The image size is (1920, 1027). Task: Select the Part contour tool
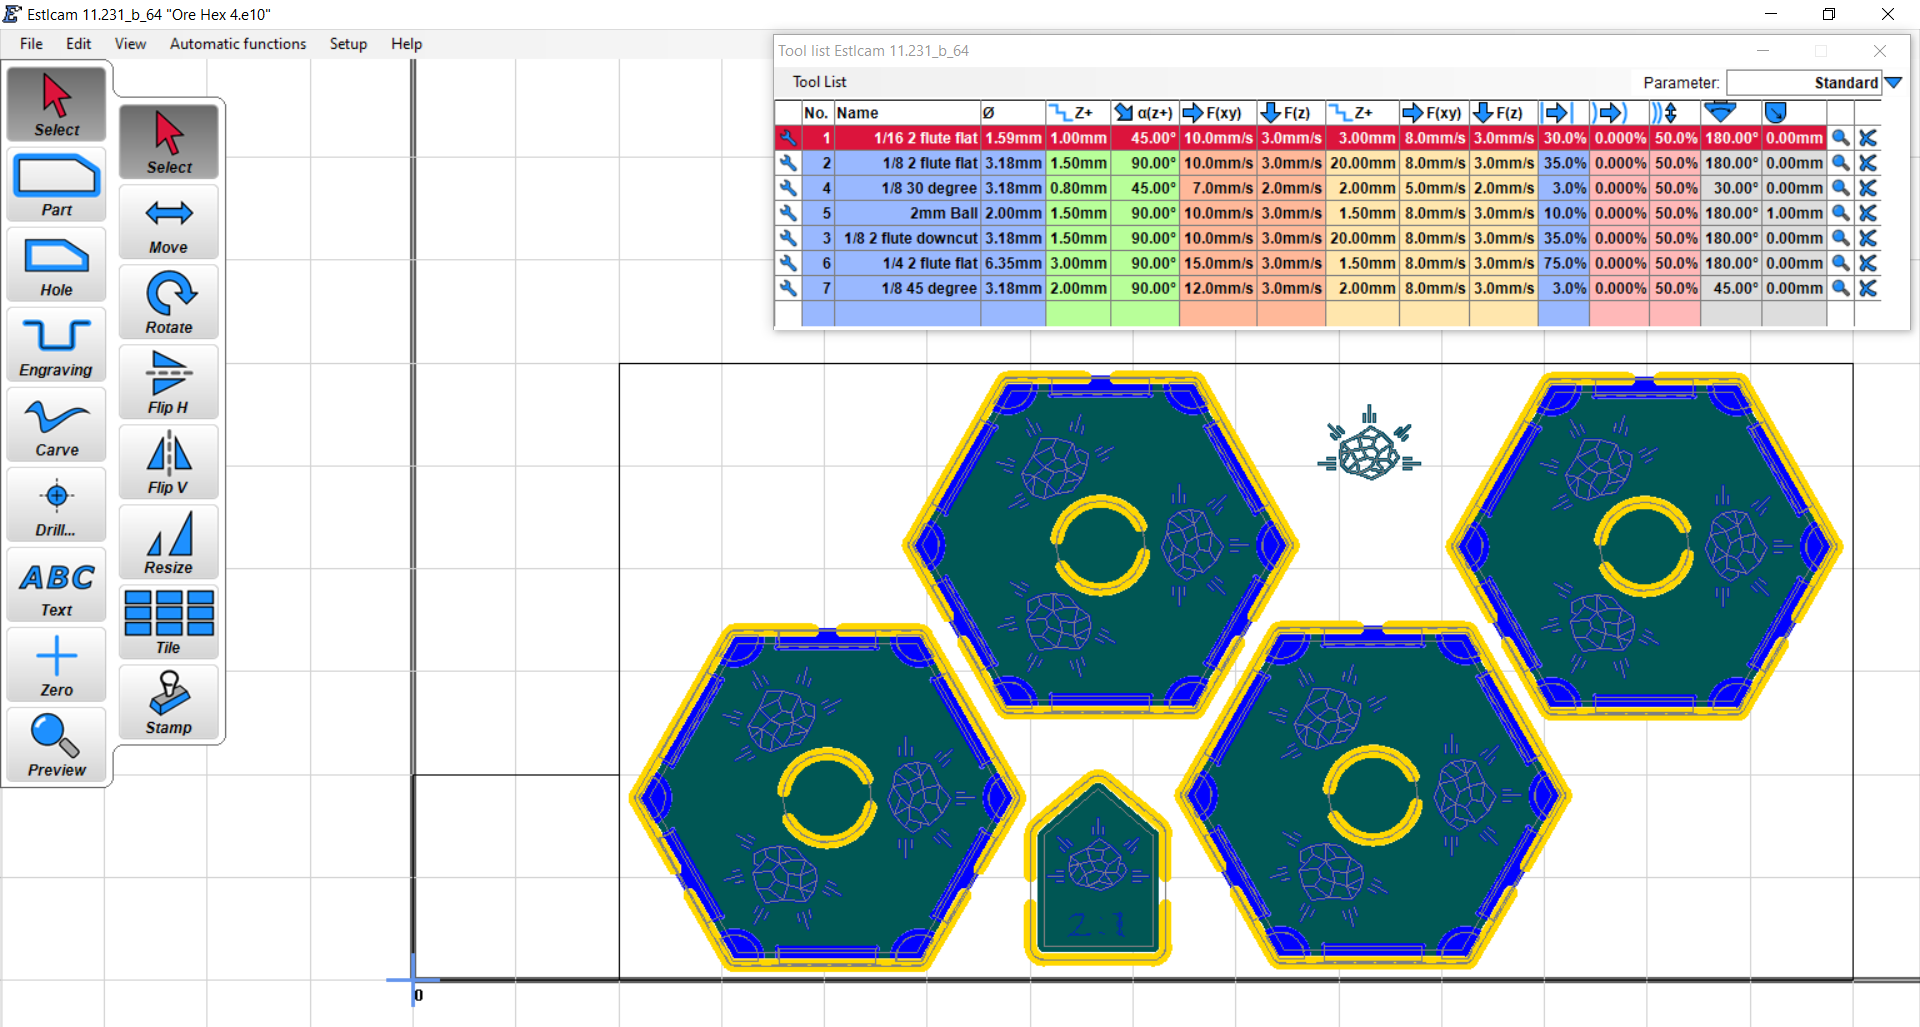(57, 185)
